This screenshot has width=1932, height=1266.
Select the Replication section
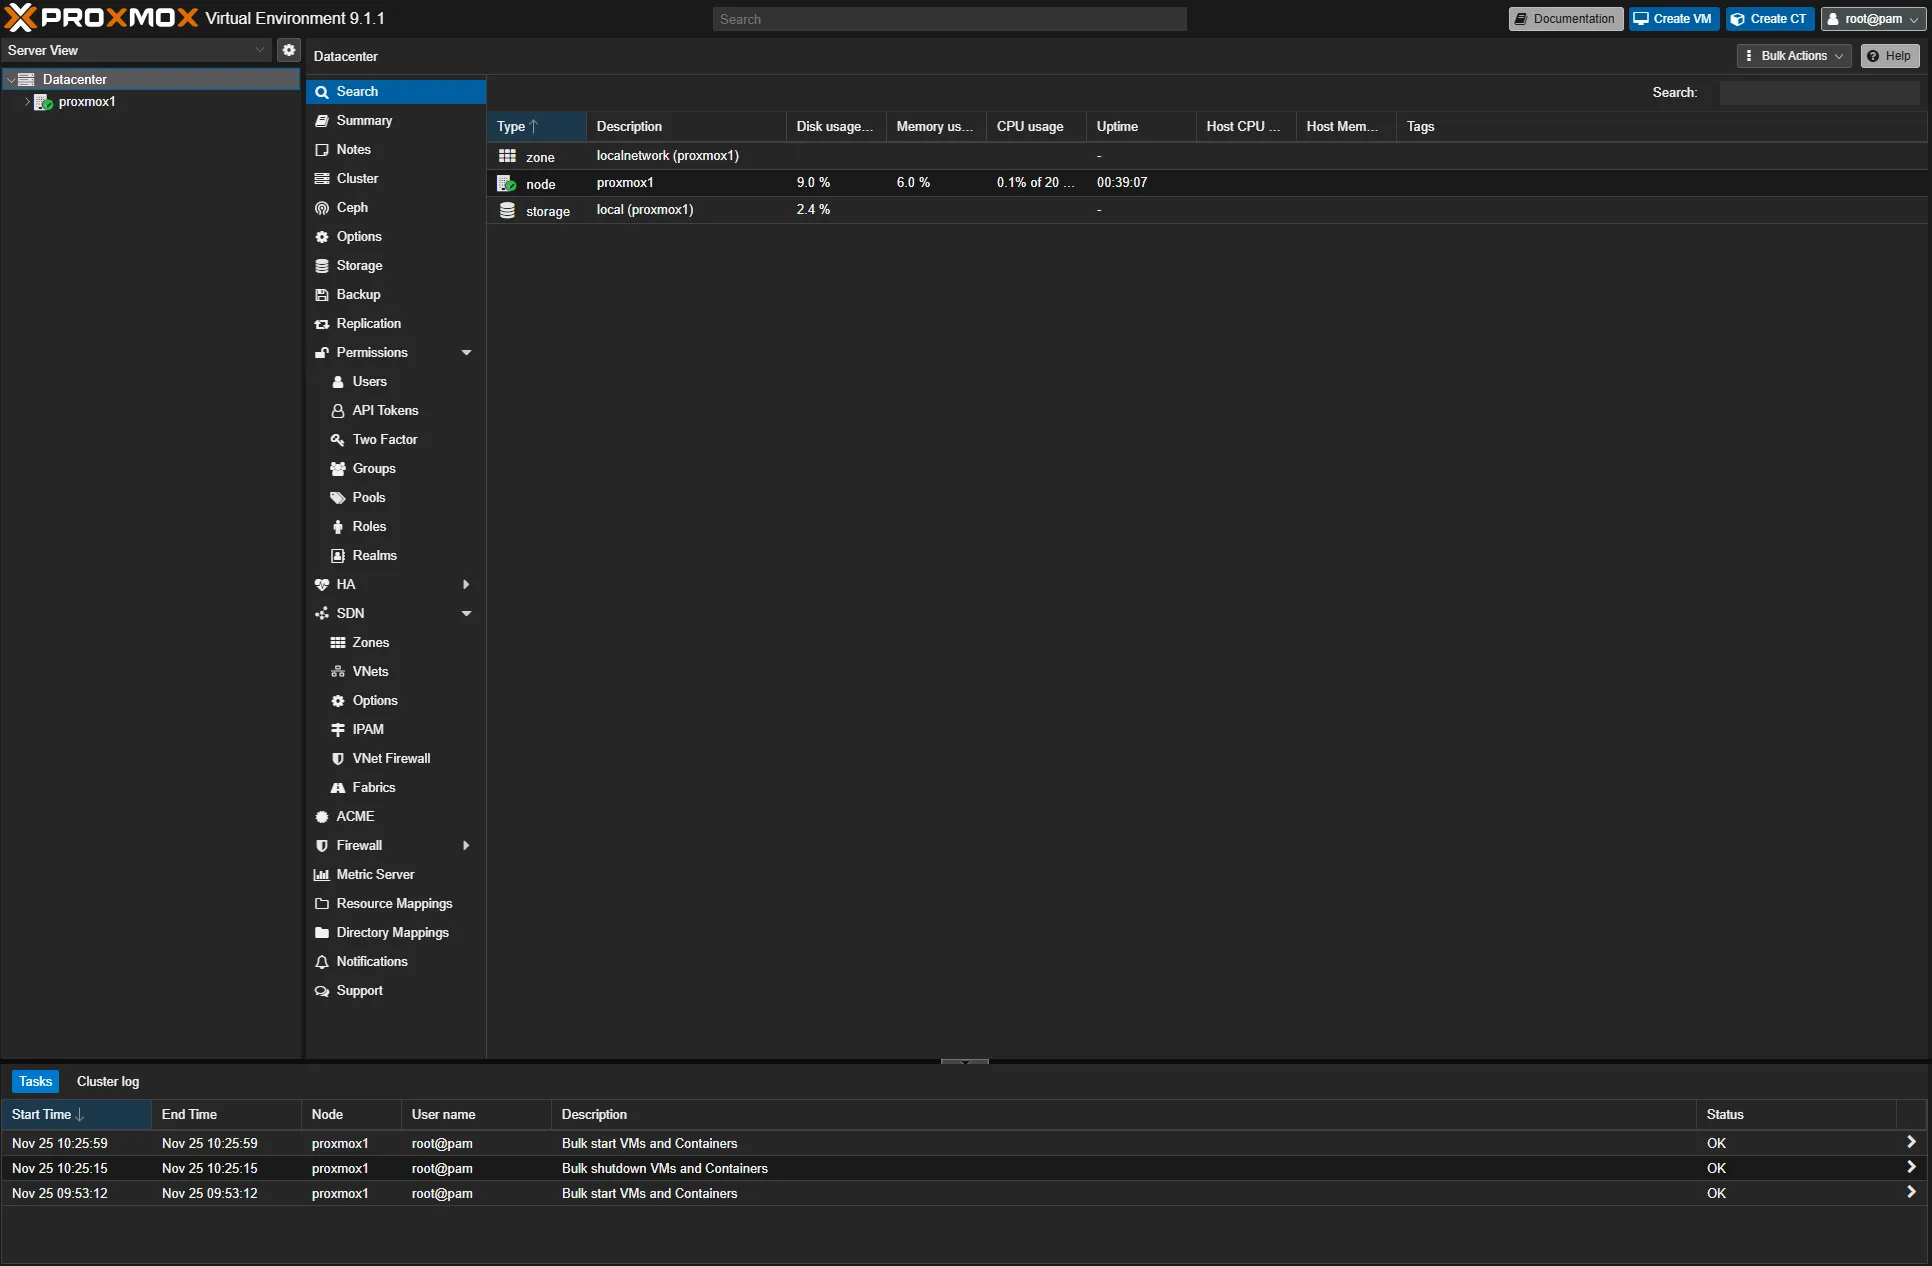pos(369,323)
